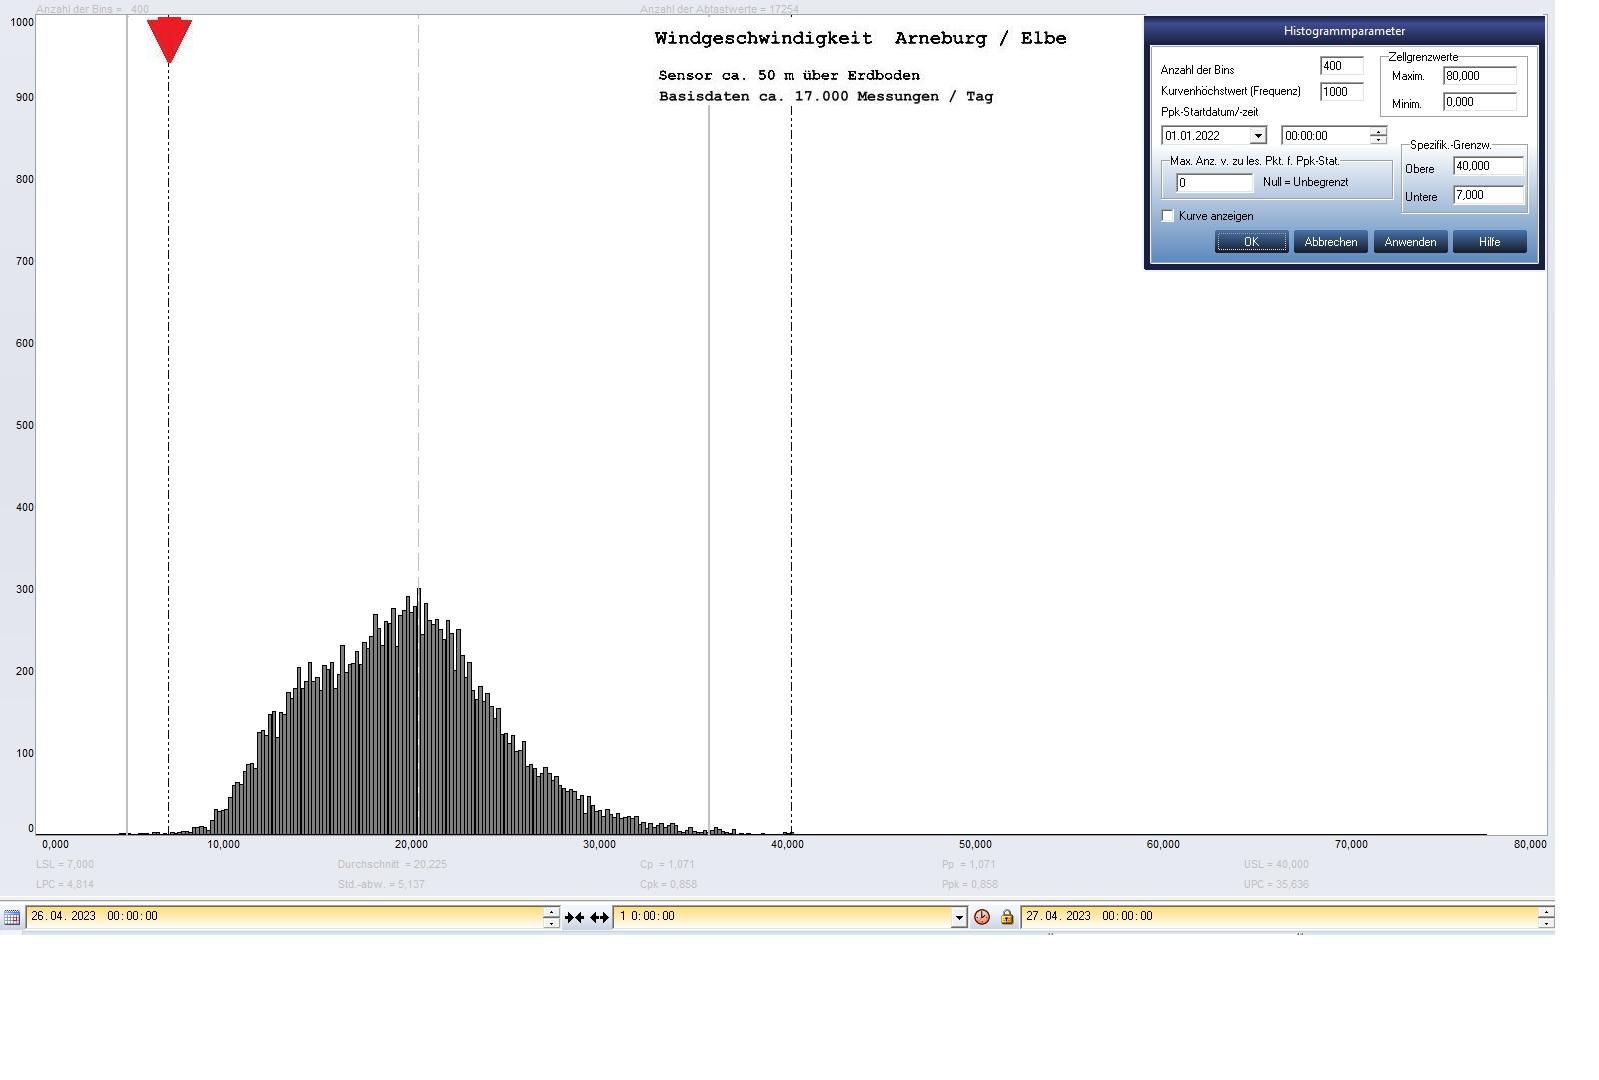Open the Ppk-Startdatum date dropdown
The height and width of the screenshot is (1080, 1599).
[1258, 136]
